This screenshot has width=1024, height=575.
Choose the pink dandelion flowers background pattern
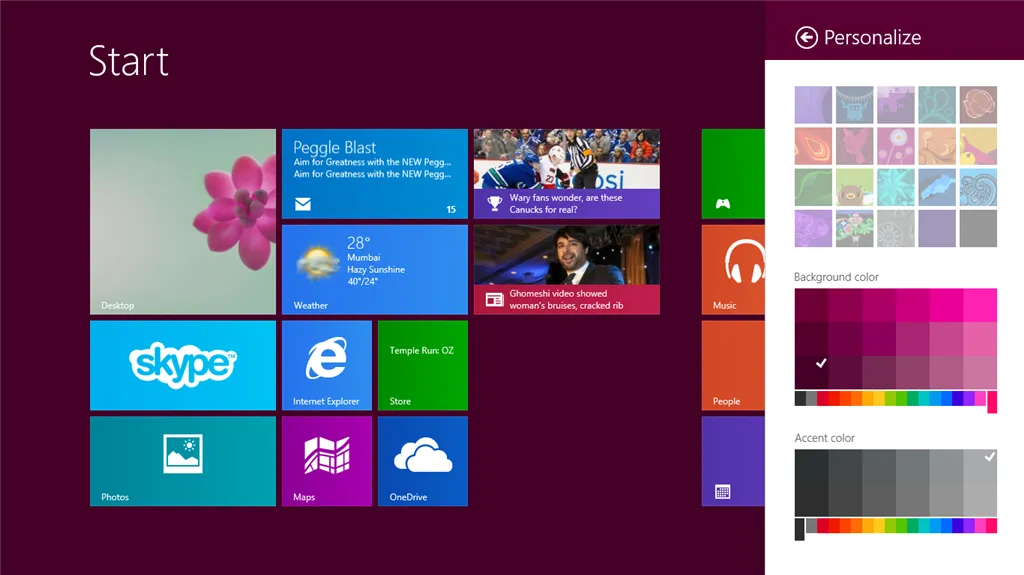tap(895, 146)
